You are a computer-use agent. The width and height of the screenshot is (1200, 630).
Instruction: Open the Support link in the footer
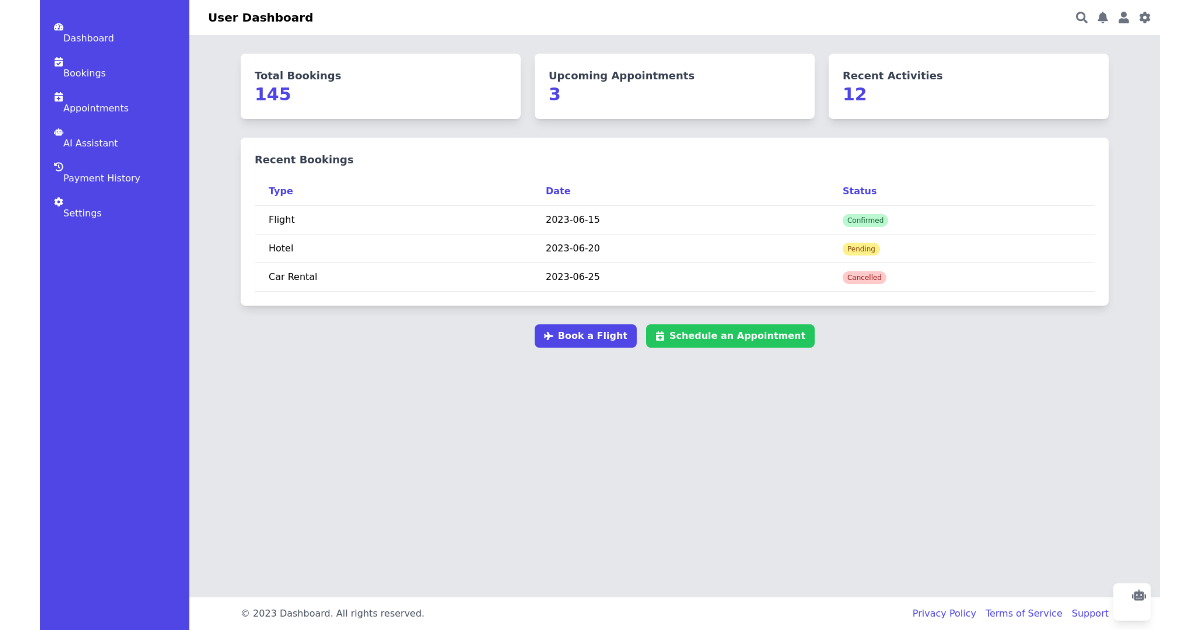coord(1090,613)
